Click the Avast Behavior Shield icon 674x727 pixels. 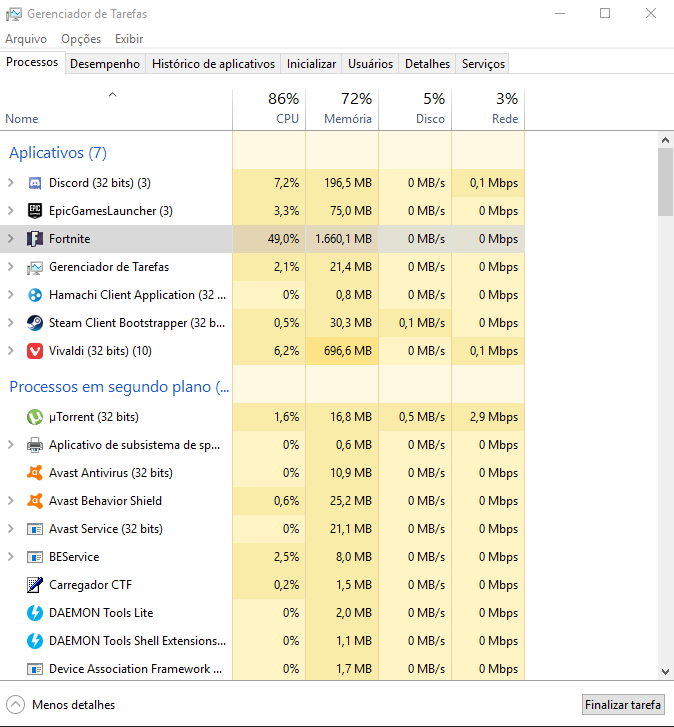pyautogui.click(x=35, y=501)
